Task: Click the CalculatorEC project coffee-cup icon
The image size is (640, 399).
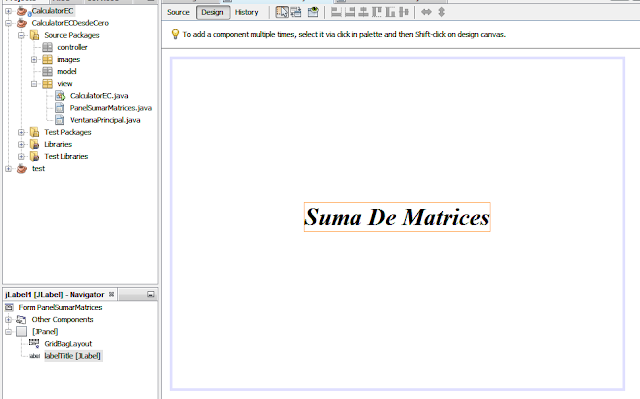Action: (22, 11)
